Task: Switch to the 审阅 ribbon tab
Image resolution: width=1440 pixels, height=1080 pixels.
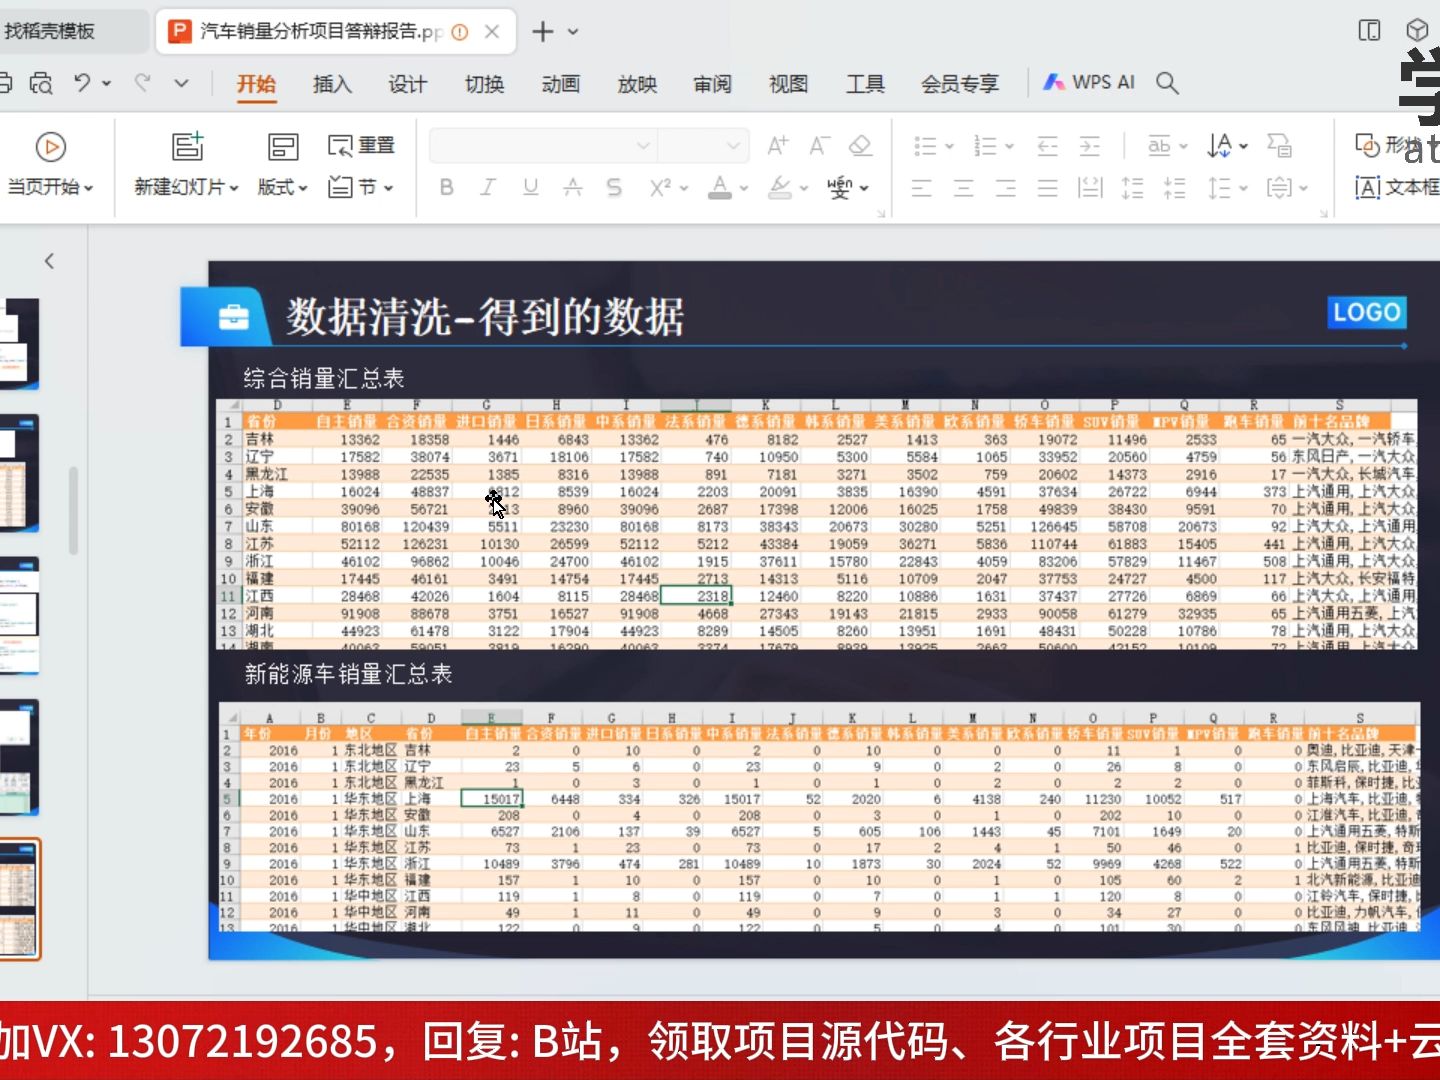Action: pyautogui.click(x=712, y=84)
